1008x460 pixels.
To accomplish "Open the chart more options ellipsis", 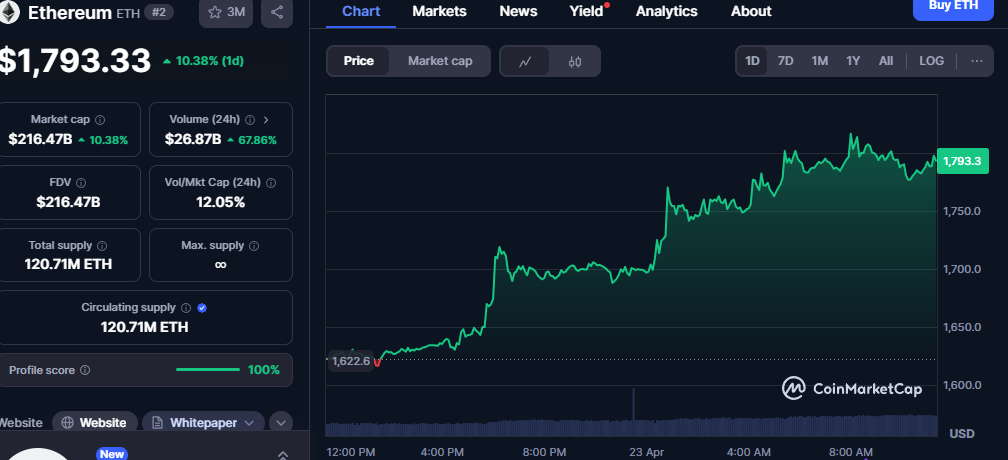I will [976, 61].
